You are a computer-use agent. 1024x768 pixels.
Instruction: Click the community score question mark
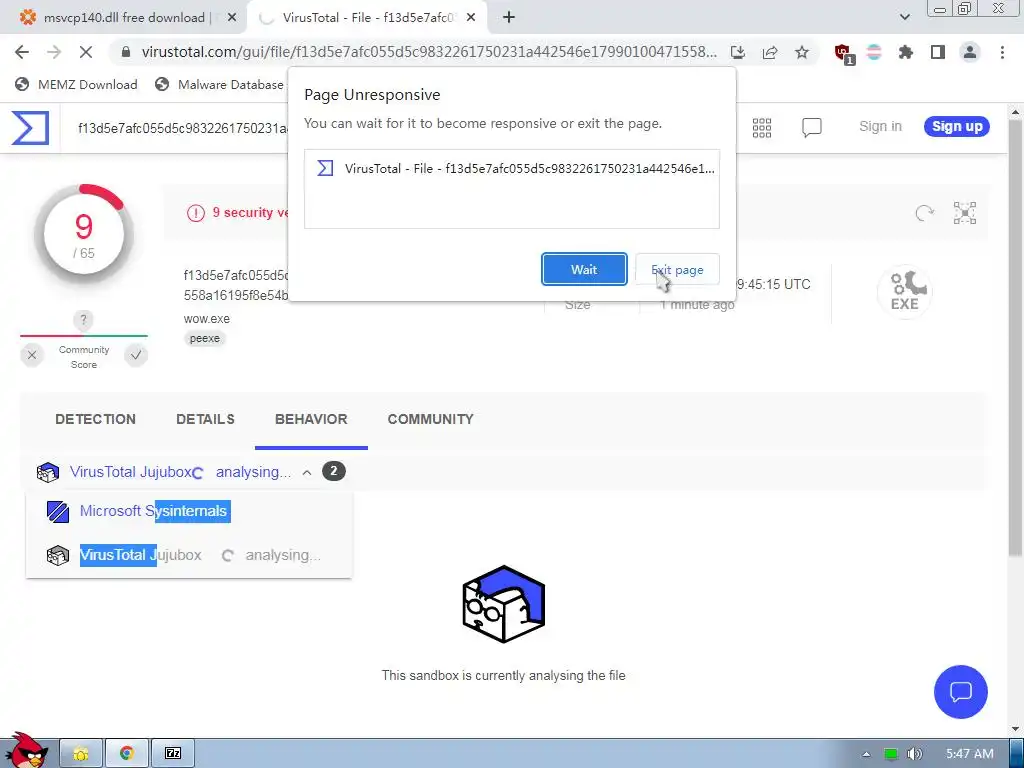tap(83, 320)
